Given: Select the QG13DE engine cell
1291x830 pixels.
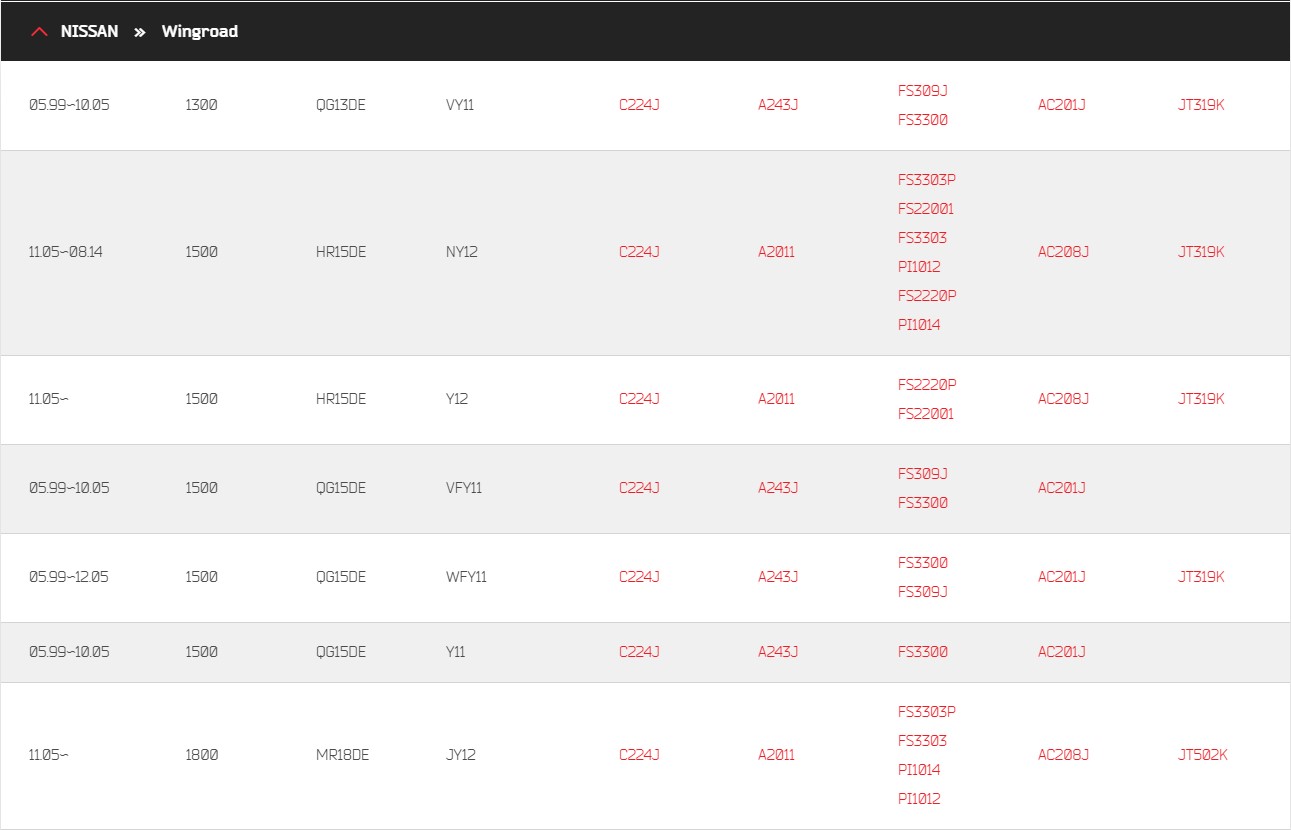Looking at the screenshot, I should 341,105.
